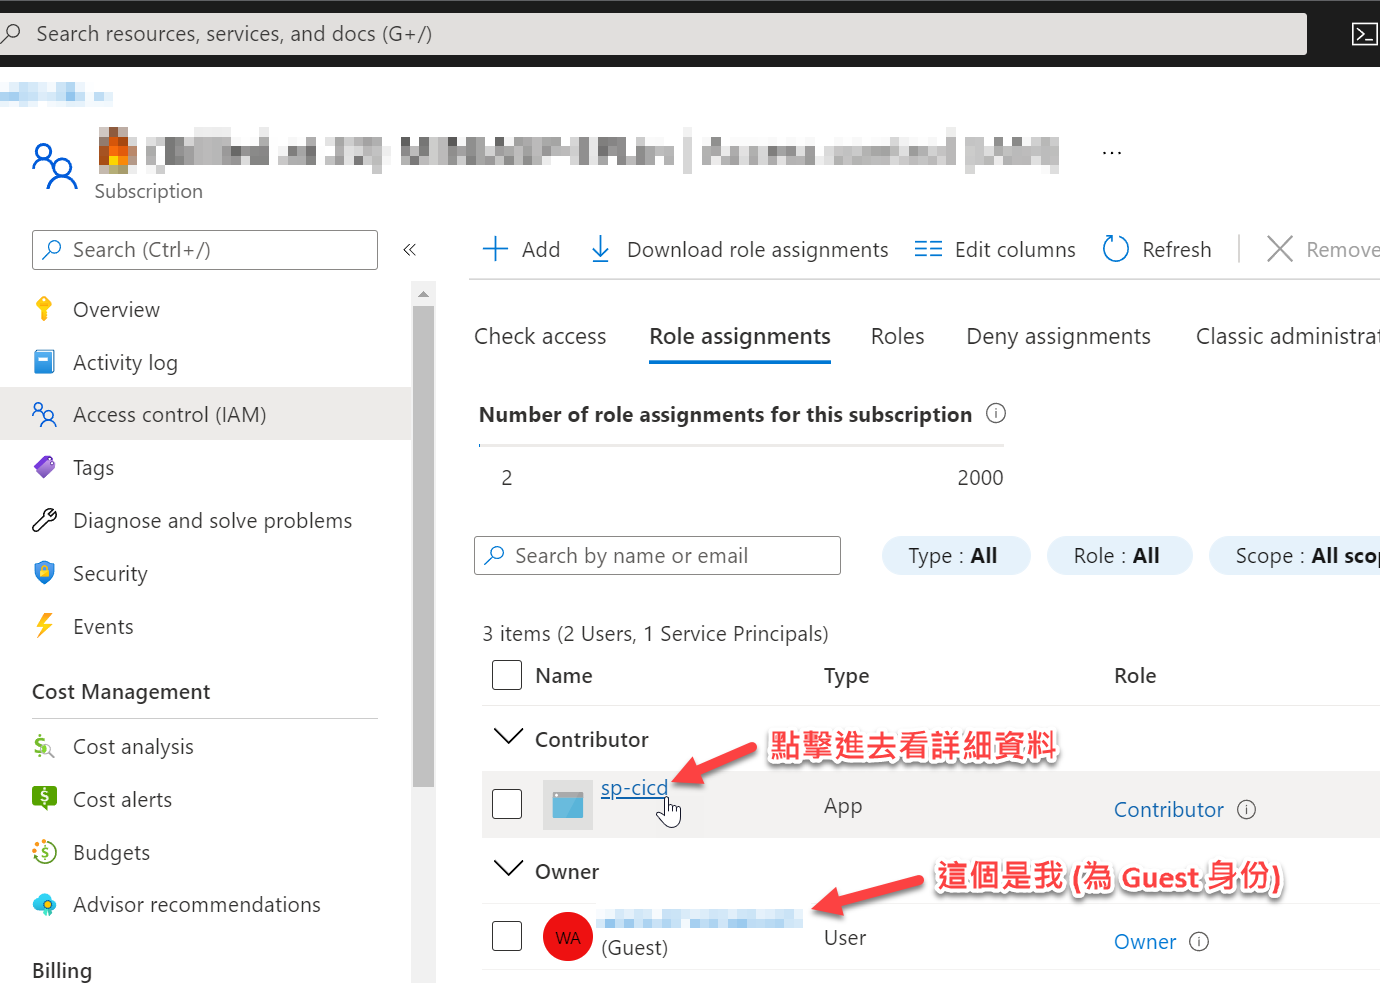Viewport: 1380px width, 983px height.
Task: Click the Diagnose and solve problems wrench icon
Action: coord(44,520)
